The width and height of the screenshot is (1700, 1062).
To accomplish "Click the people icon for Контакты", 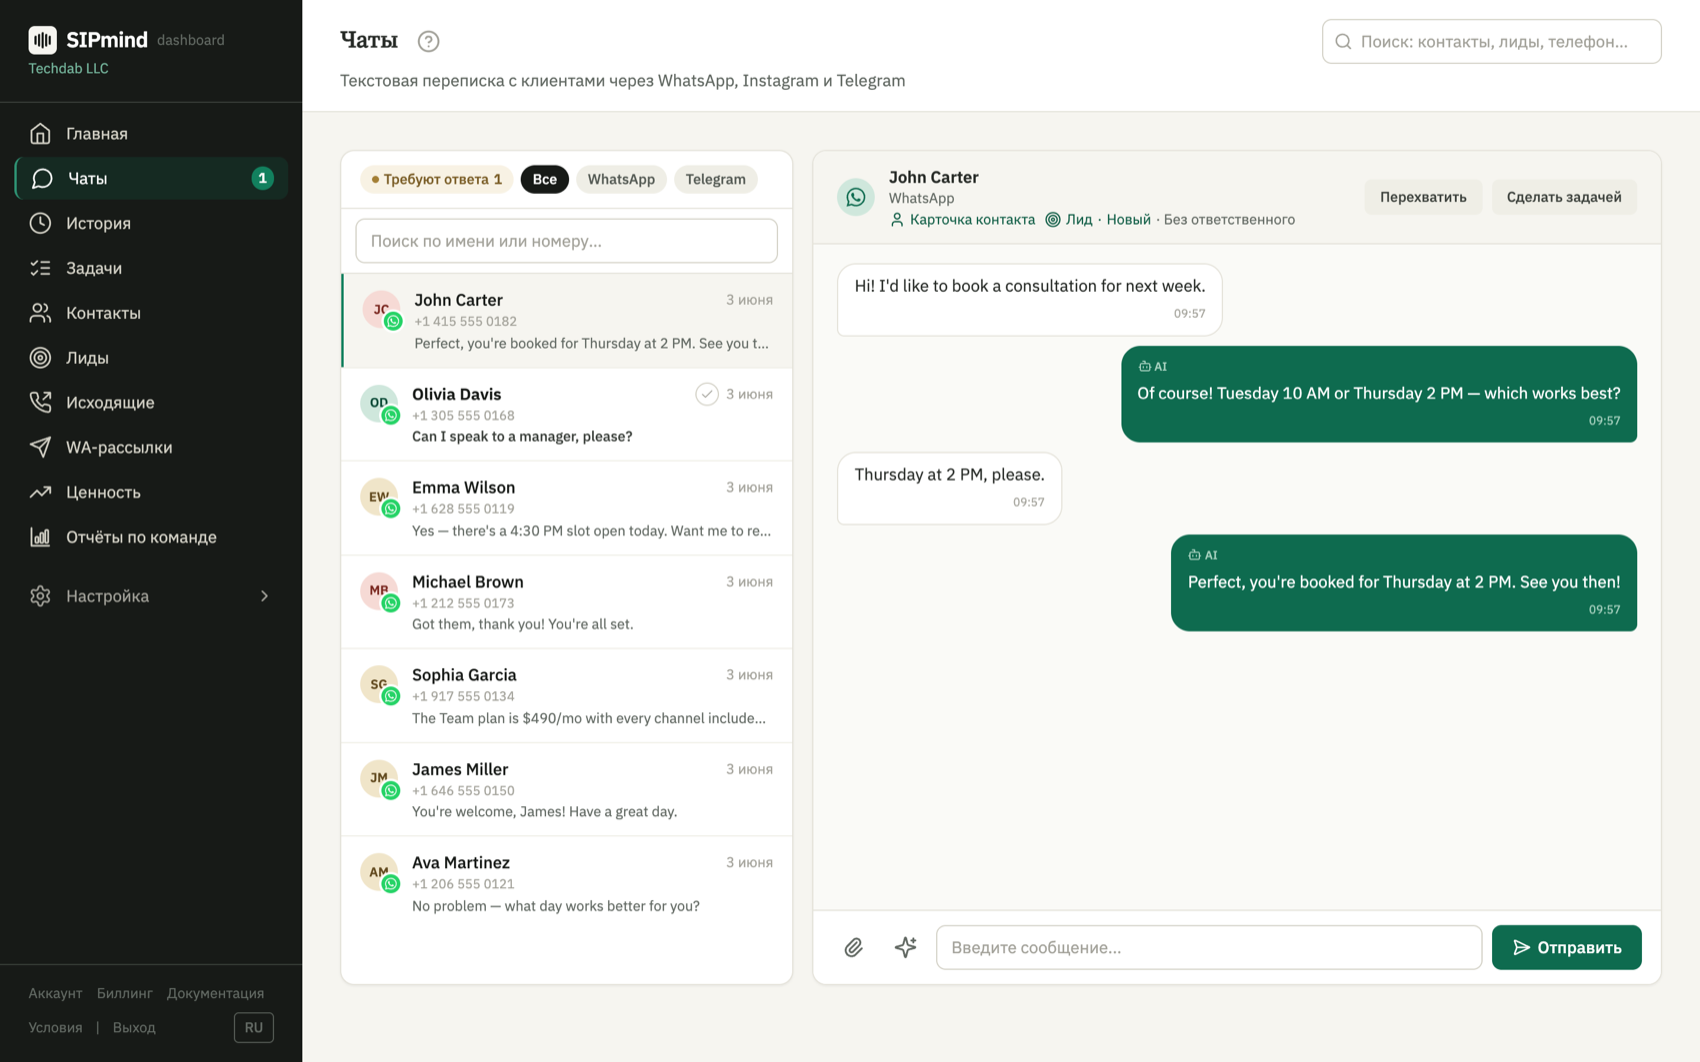I will click(40, 313).
